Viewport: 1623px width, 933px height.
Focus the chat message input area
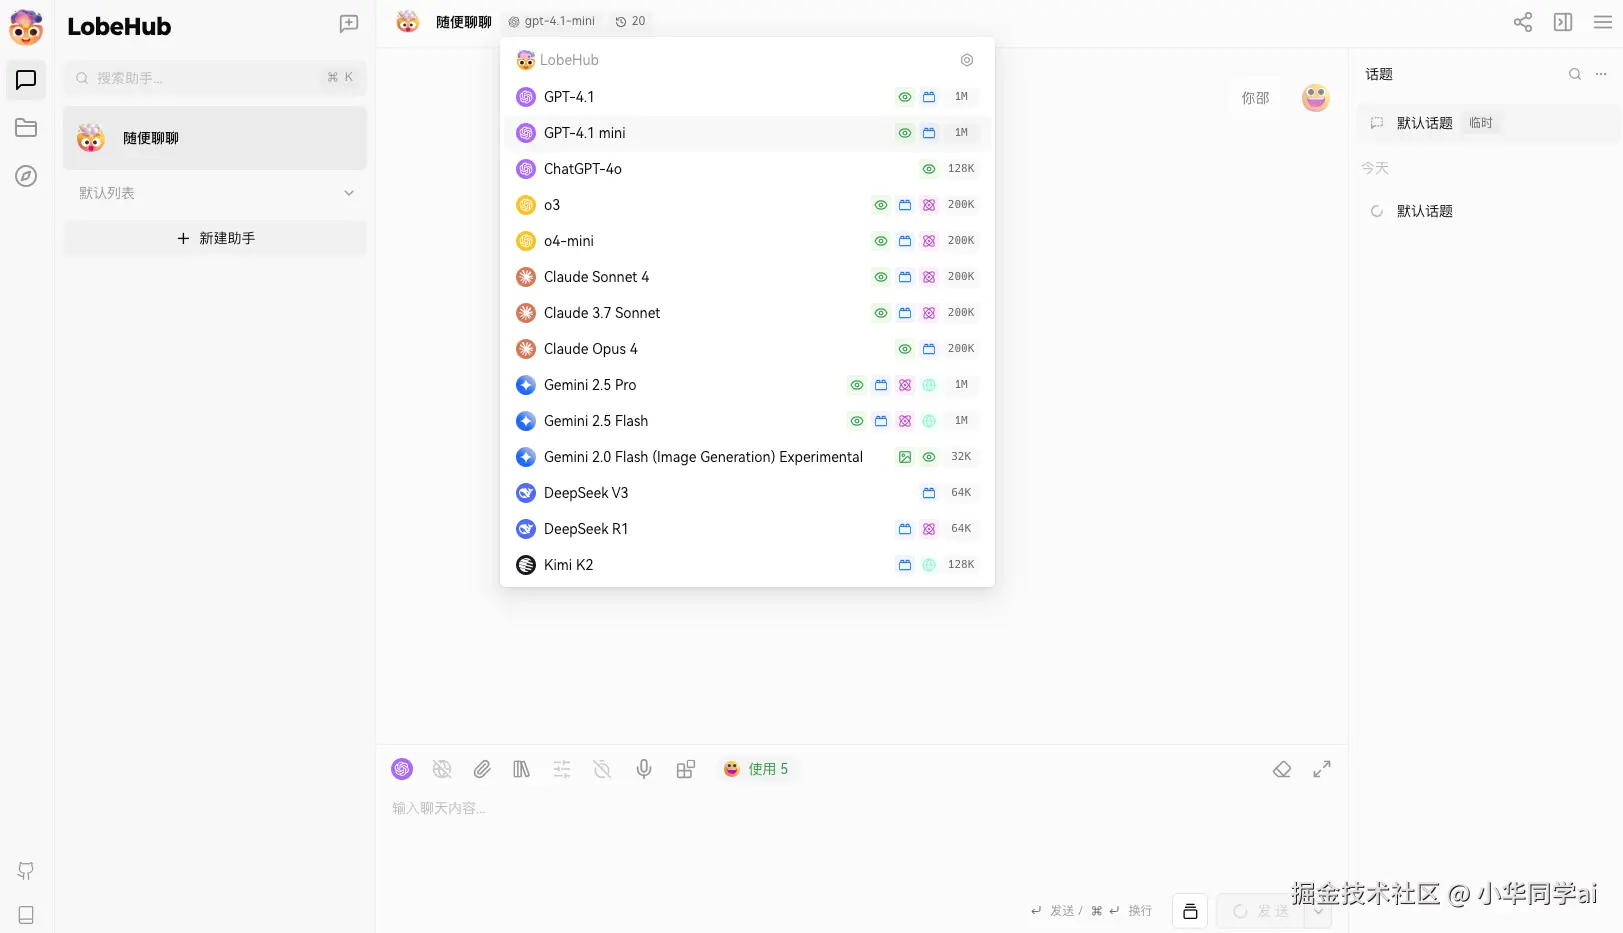click(862, 840)
